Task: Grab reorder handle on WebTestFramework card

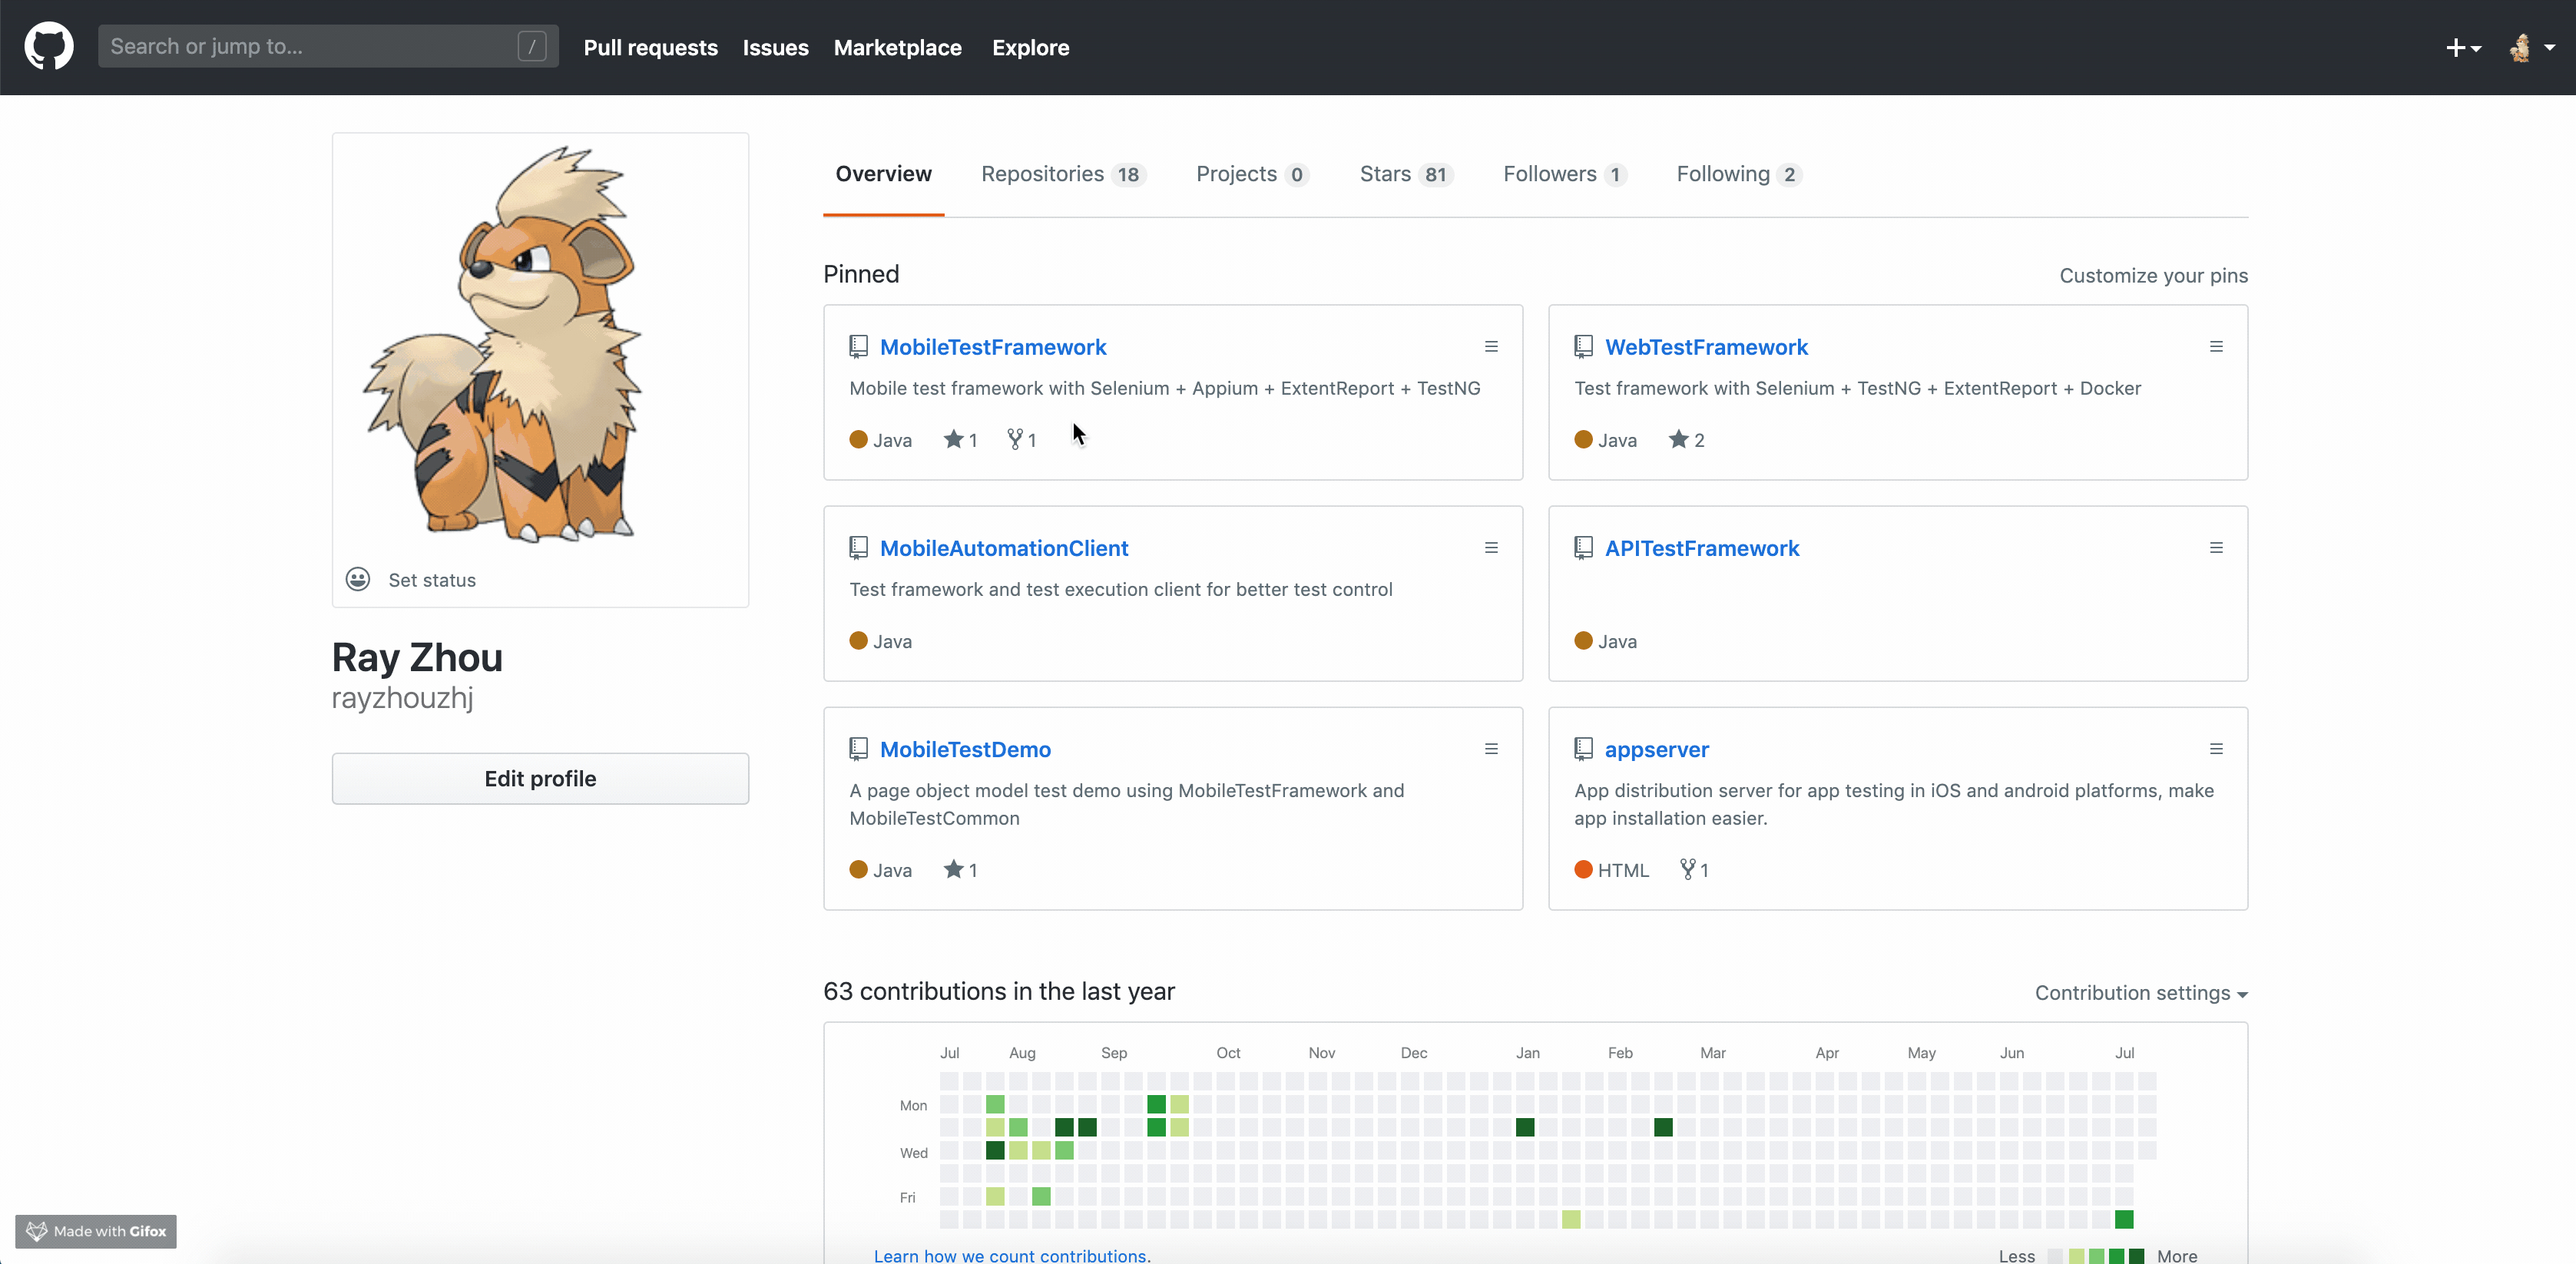Action: [2216, 347]
